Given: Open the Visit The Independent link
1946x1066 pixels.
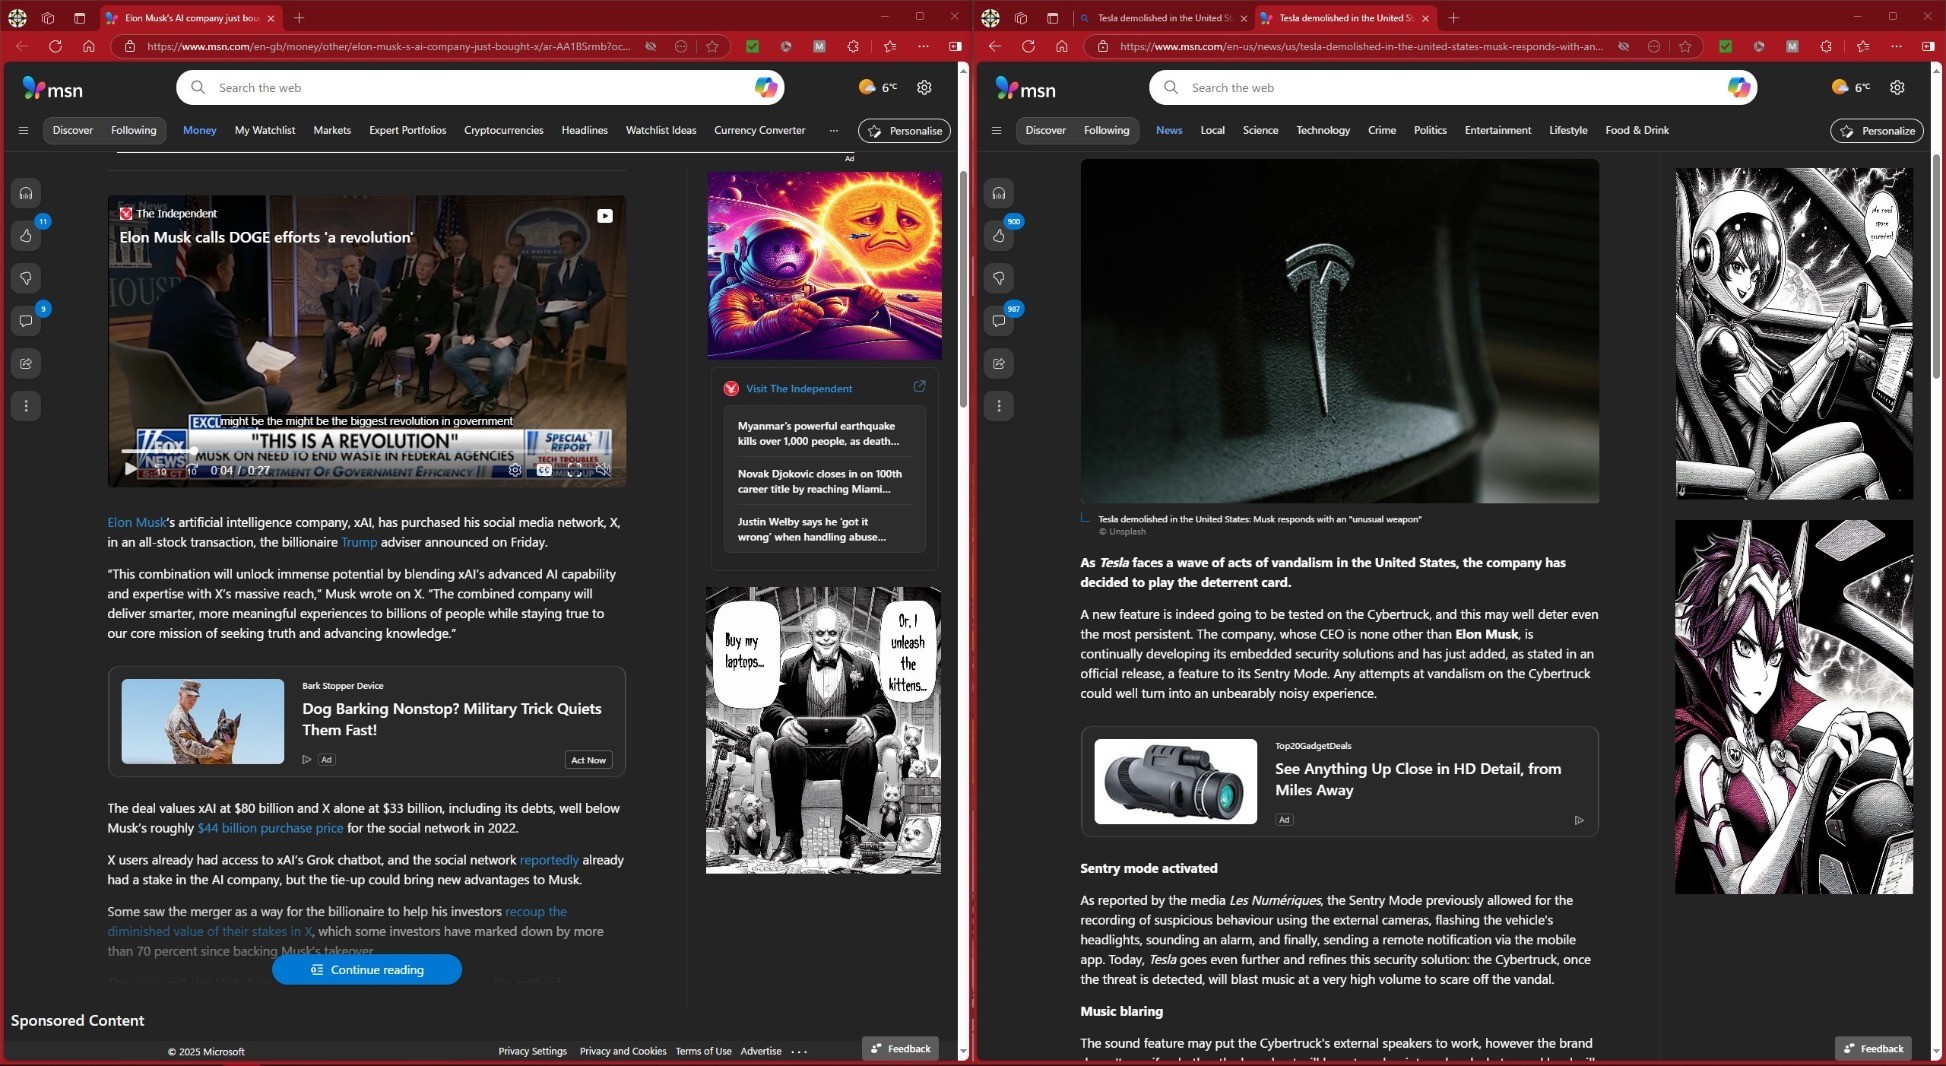Looking at the screenshot, I should [x=799, y=389].
